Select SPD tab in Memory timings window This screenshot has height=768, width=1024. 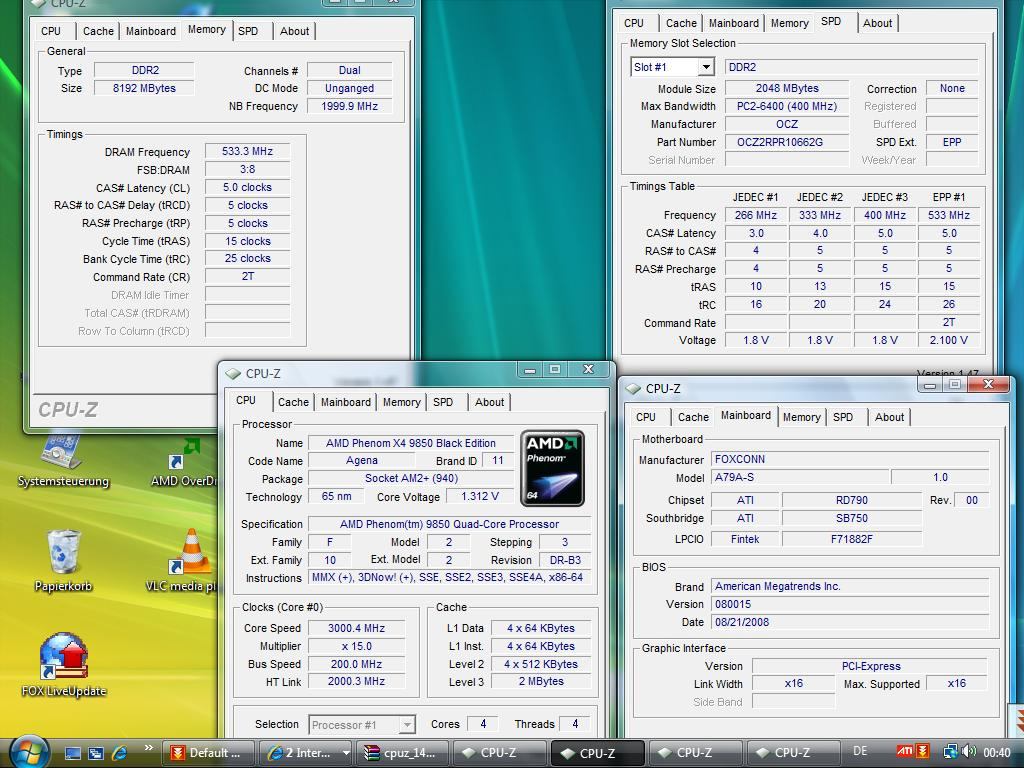tap(248, 31)
